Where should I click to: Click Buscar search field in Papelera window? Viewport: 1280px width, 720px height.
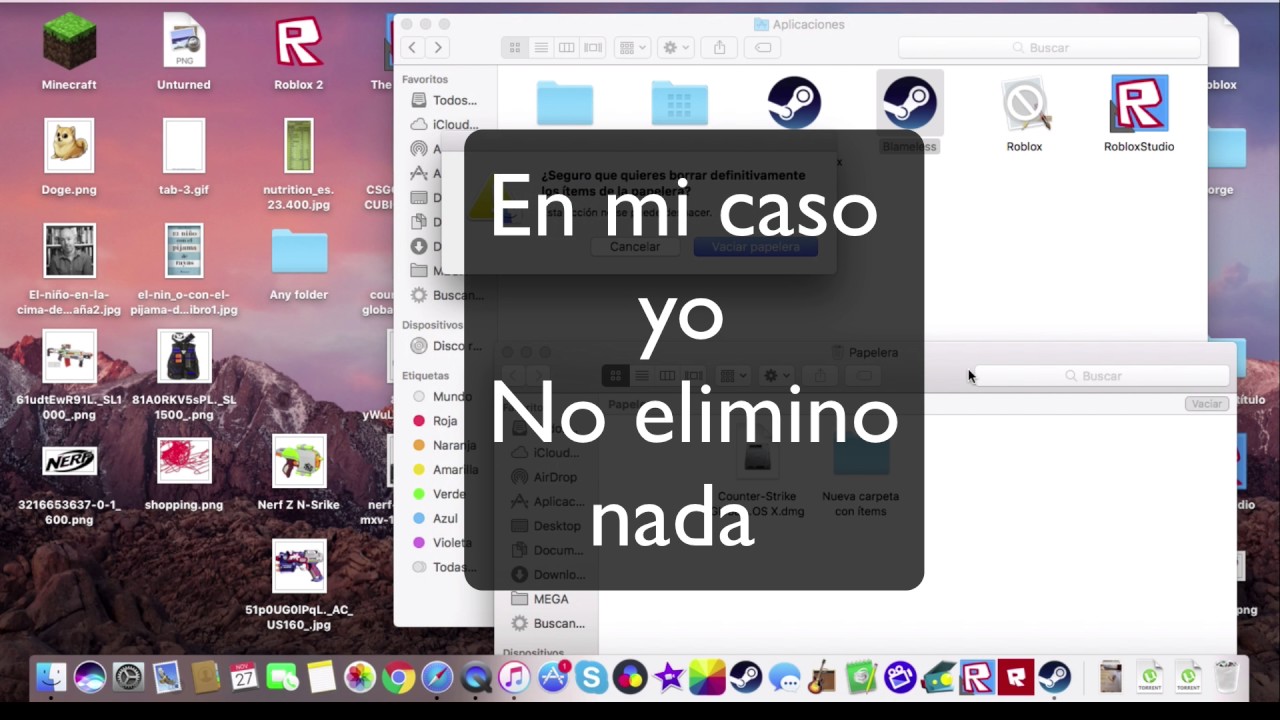pyautogui.click(x=1101, y=376)
